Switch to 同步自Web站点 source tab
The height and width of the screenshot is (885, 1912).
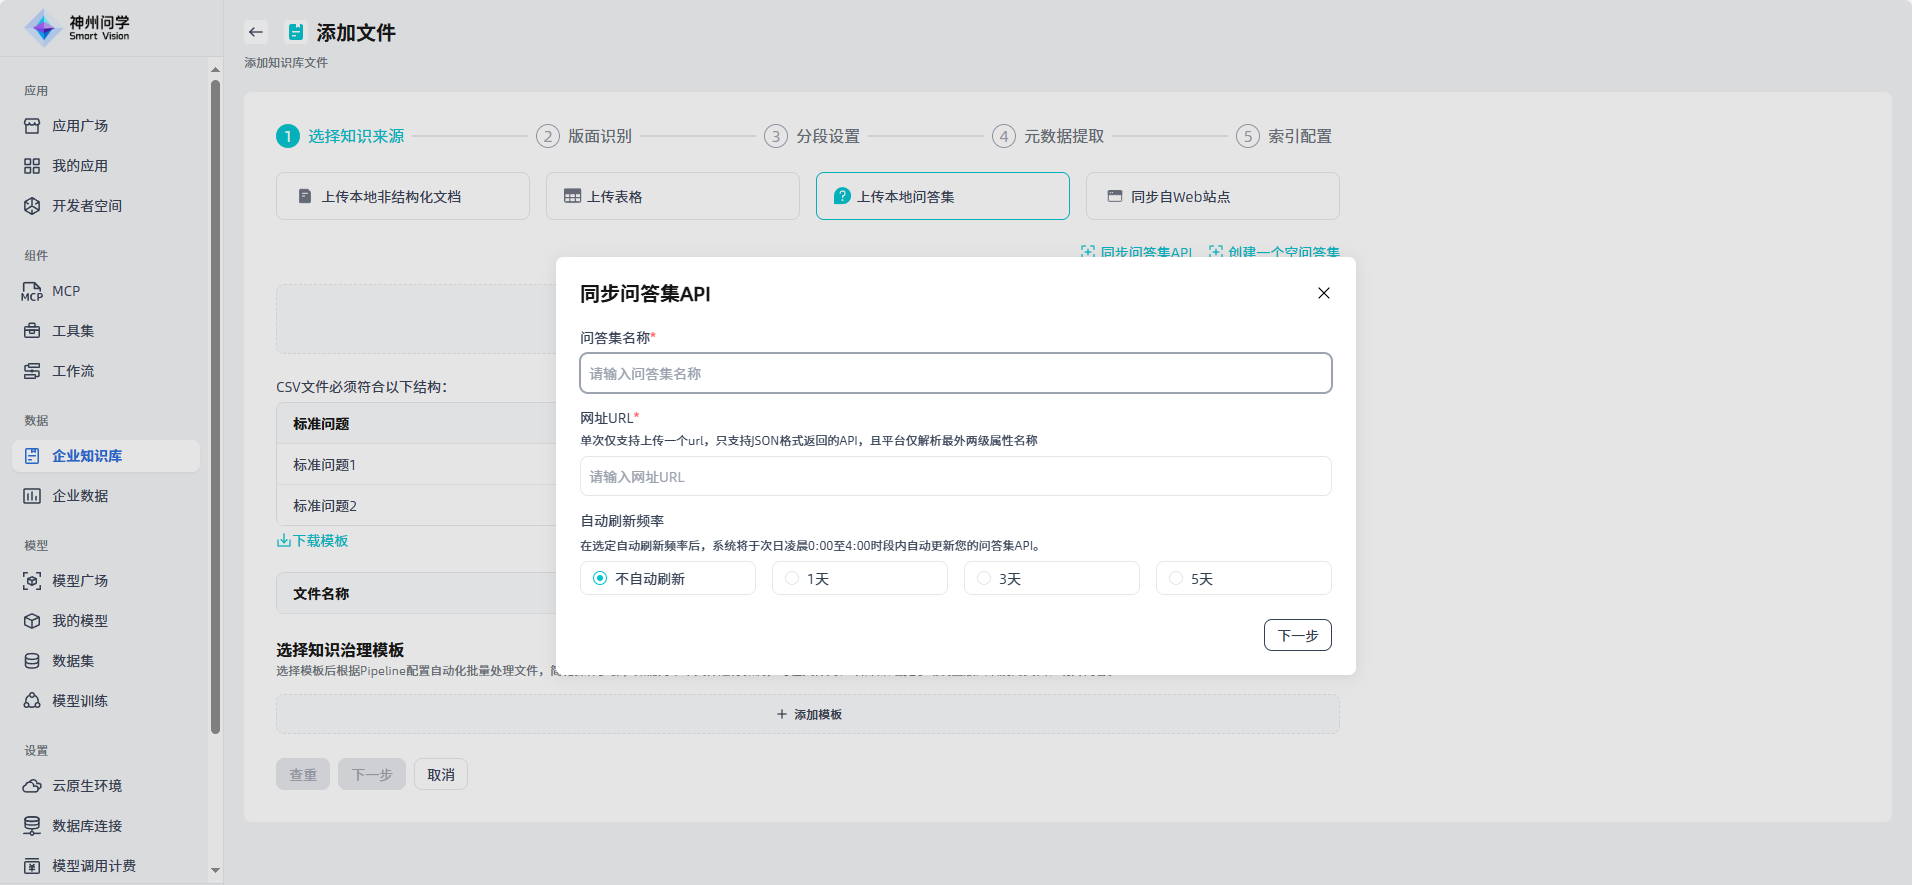pyautogui.click(x=1212, y=196)
